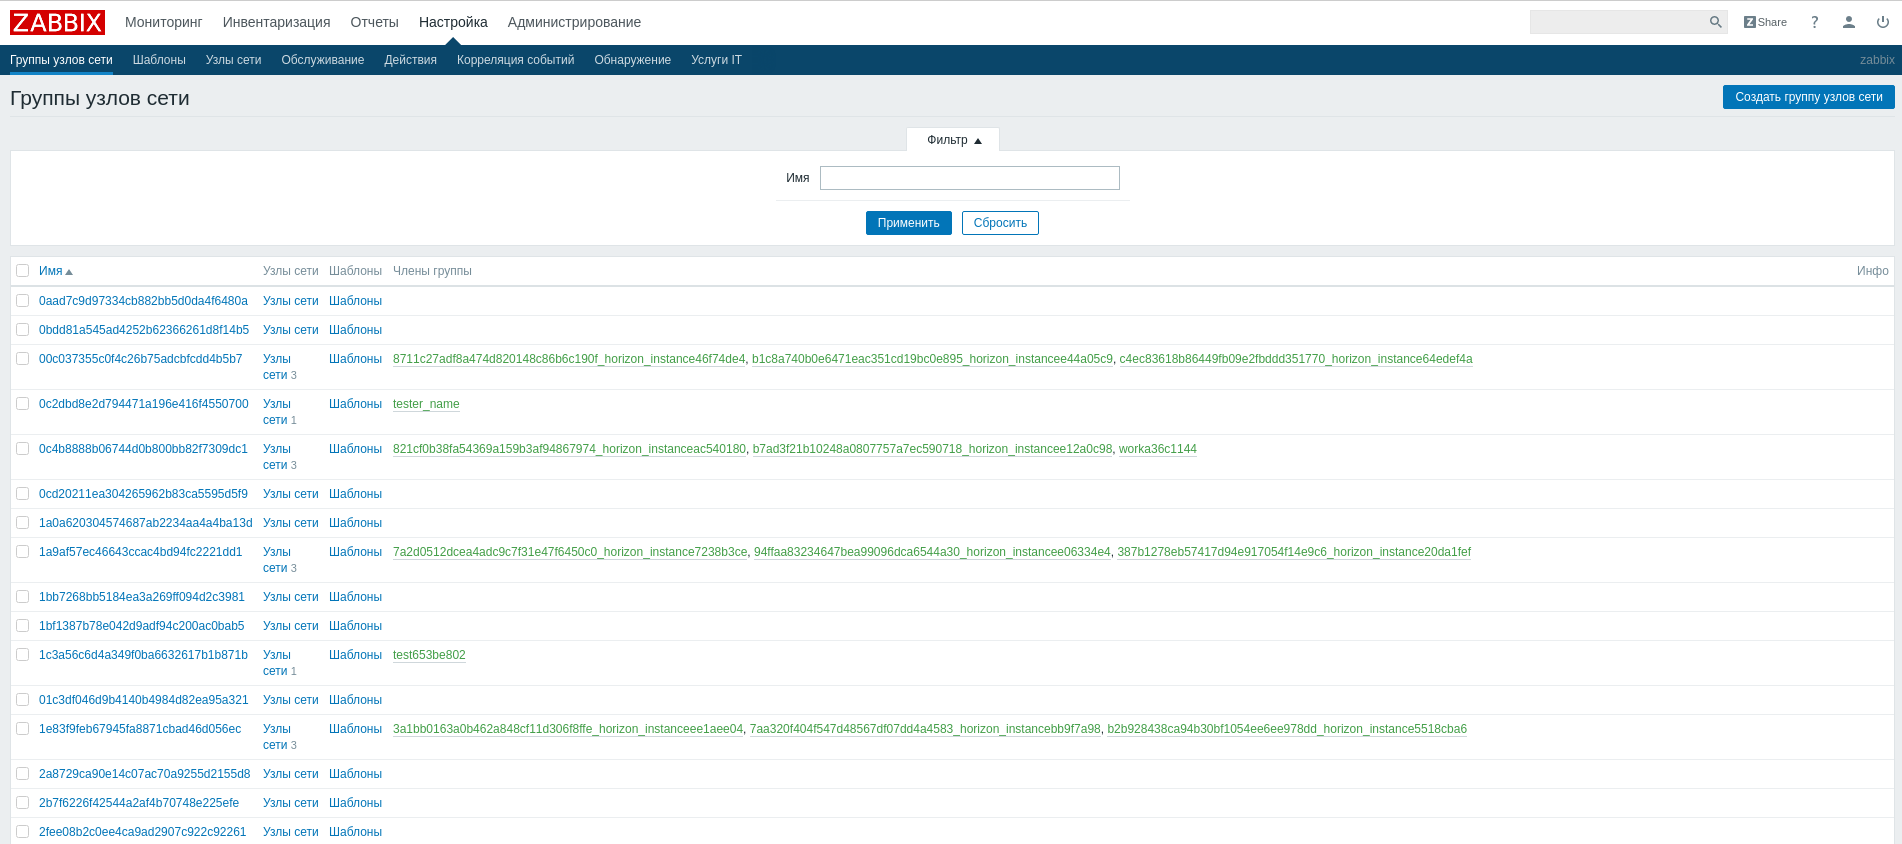The width and height of the screenshot is (1902, 844).
Task: Tick checkbox for group 1c3a56c6d4a349f0ba6632617b1b871b
Action: [23, 655]
